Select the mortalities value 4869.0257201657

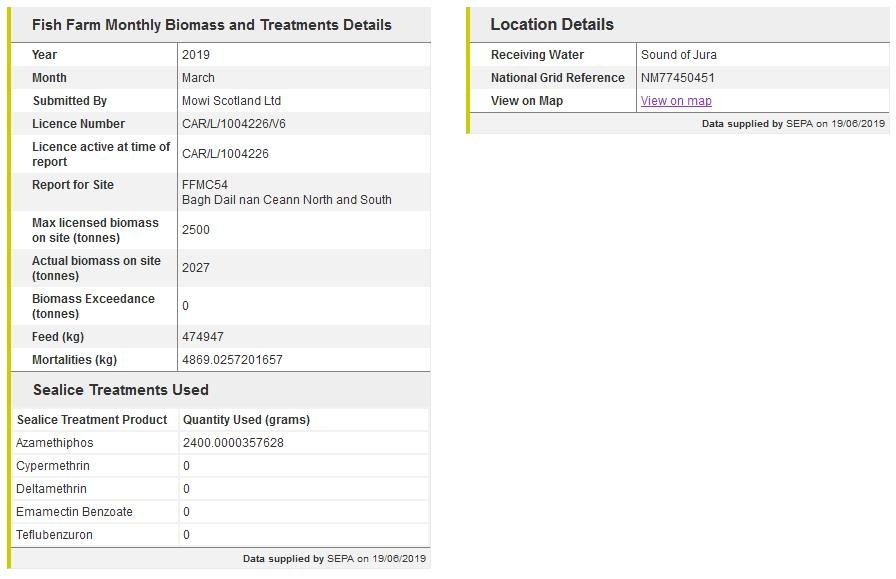[232, 360]
